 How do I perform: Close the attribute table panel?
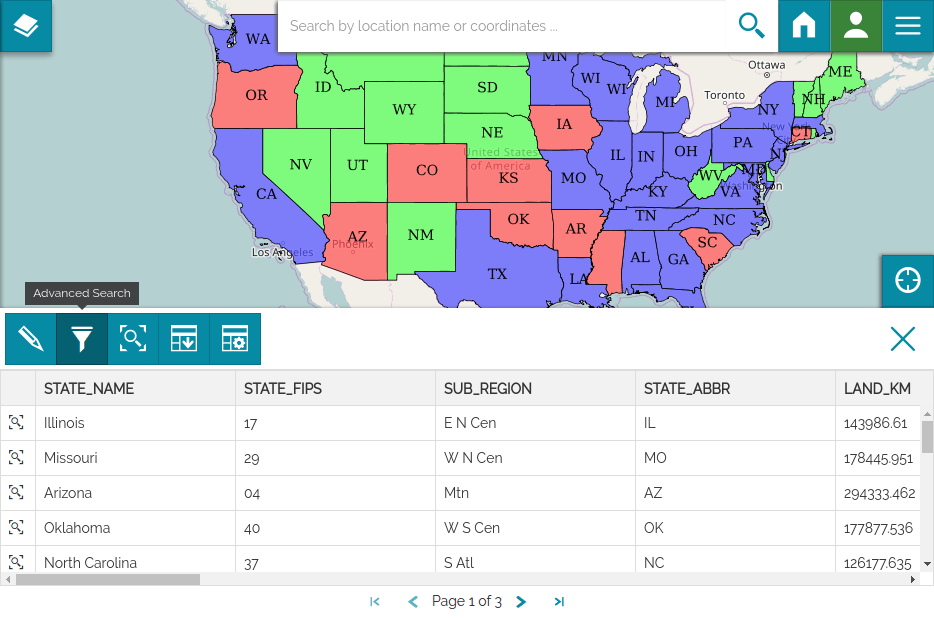(x=902, y=339)
